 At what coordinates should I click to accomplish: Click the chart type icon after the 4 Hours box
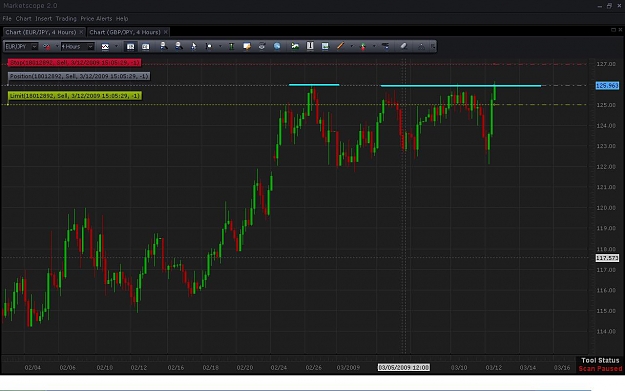(x=105, y=47)
